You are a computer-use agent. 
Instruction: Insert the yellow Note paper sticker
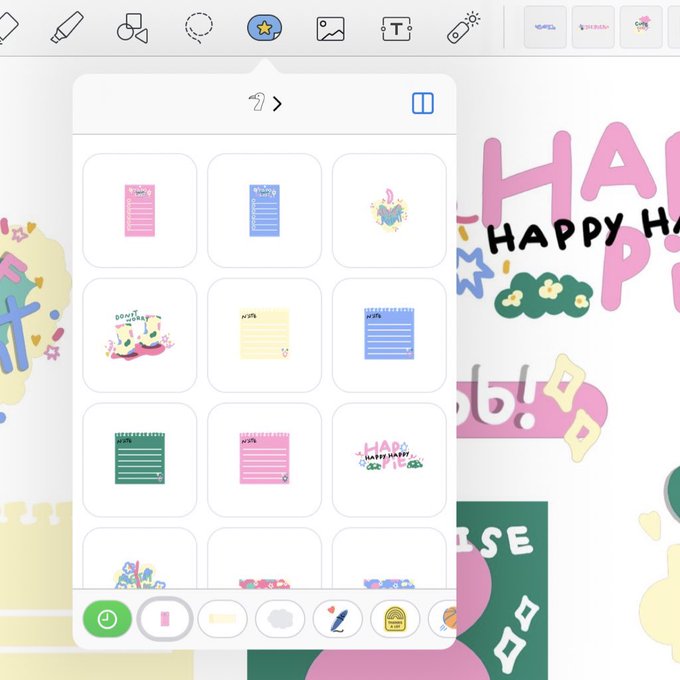tap(265, 335)
